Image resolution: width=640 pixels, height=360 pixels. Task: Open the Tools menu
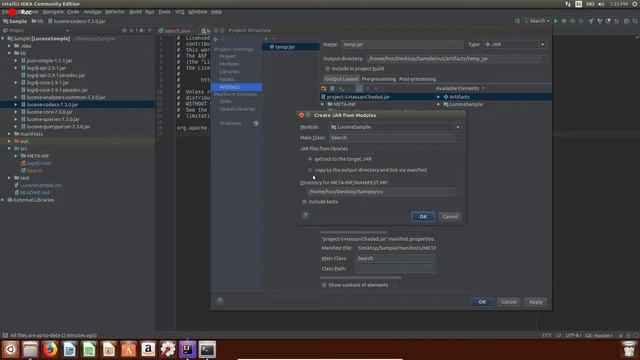pos(164,12)
